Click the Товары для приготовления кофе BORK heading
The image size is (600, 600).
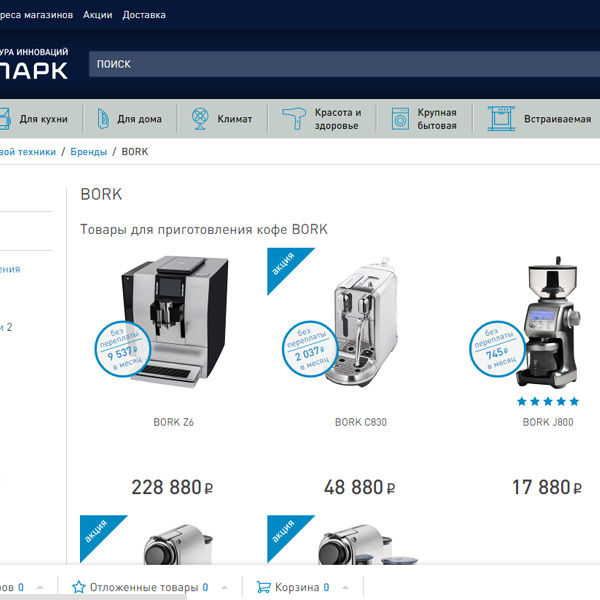204,229
